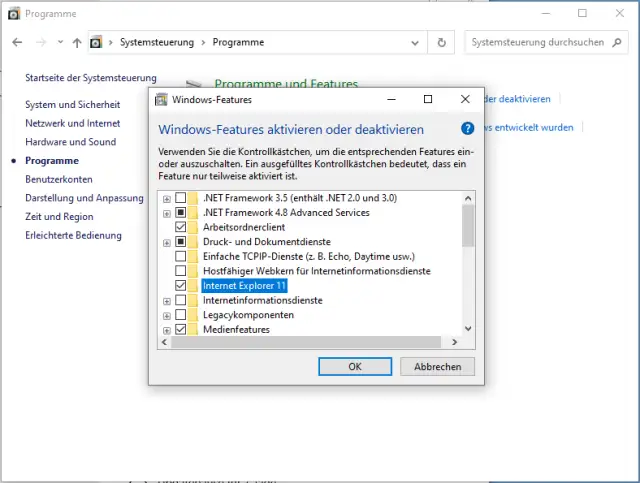Click the folder icon beside Legacykomponenten
The image size is (640, 483).
tap(193, 315)
